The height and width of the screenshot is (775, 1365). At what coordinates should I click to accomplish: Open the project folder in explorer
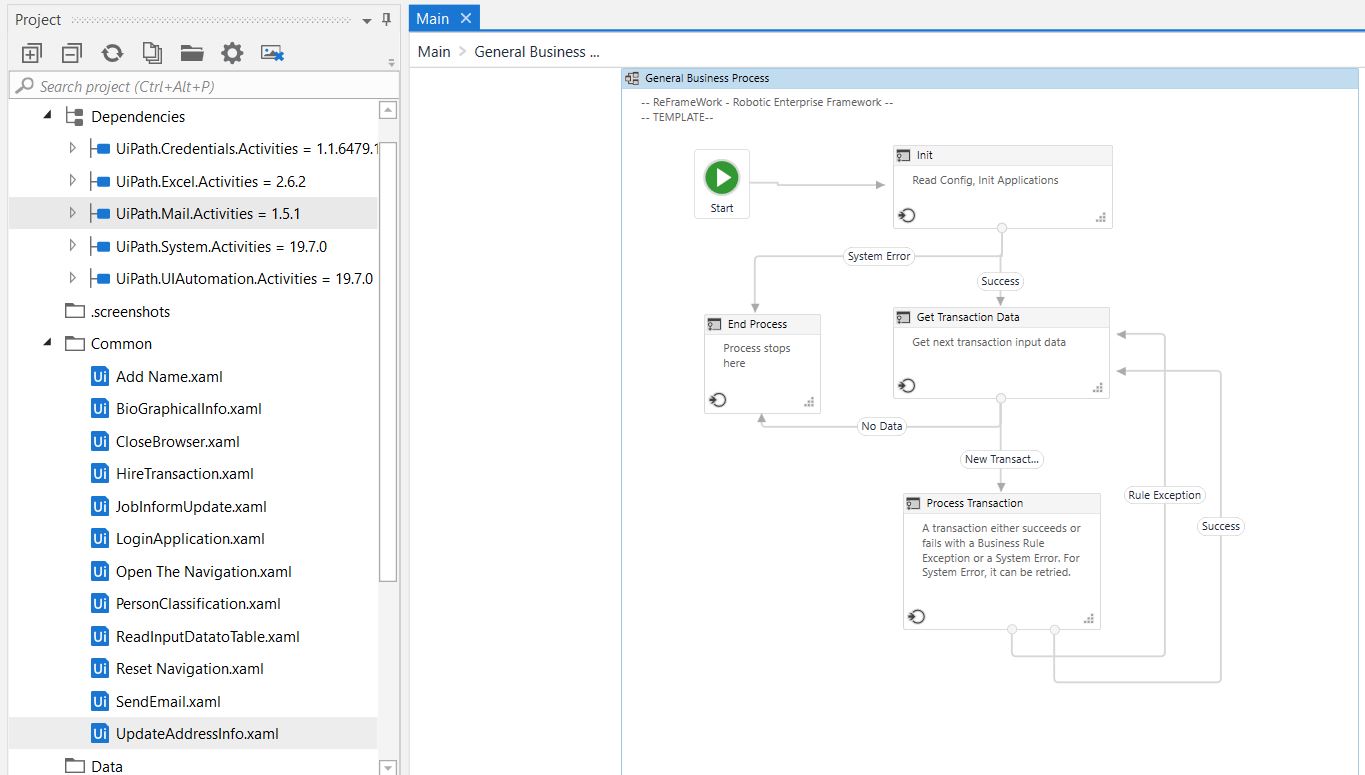coord(192,53)
